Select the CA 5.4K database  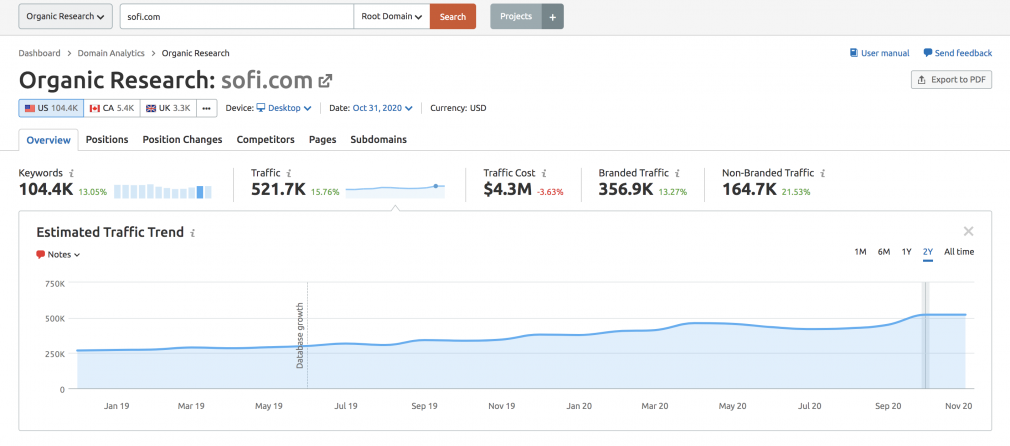[x=112, y=108]
